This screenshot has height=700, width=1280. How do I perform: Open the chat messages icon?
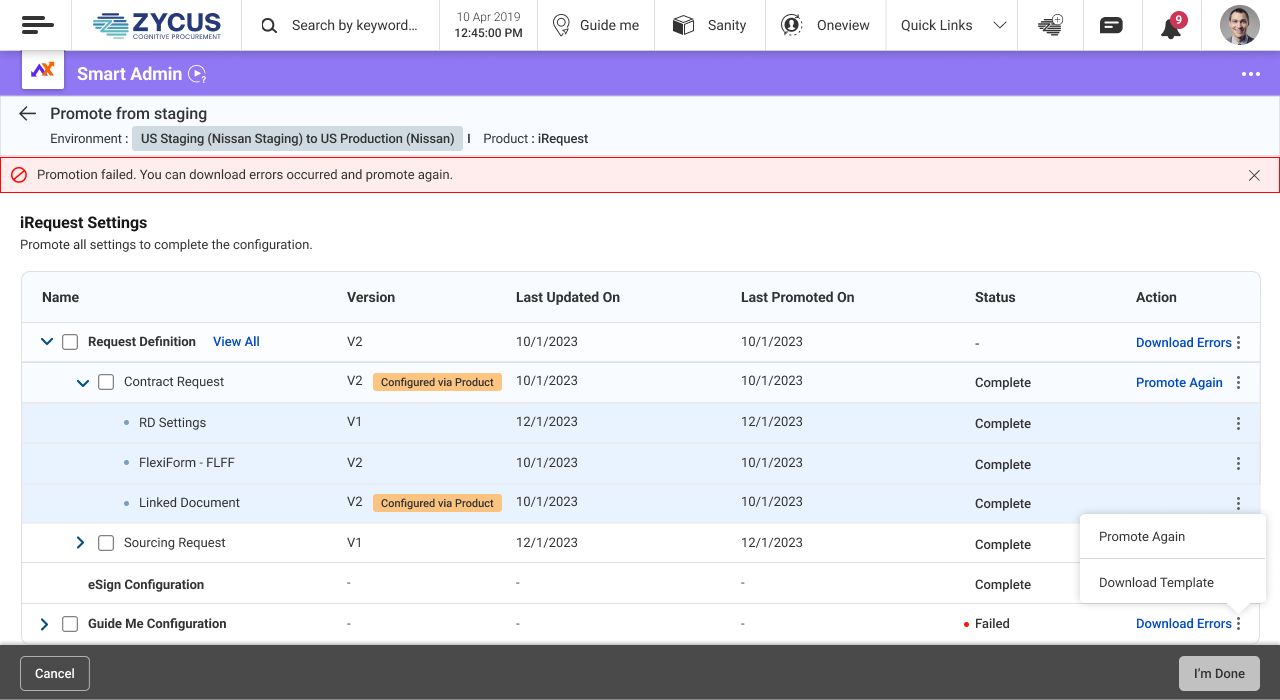1110,26
